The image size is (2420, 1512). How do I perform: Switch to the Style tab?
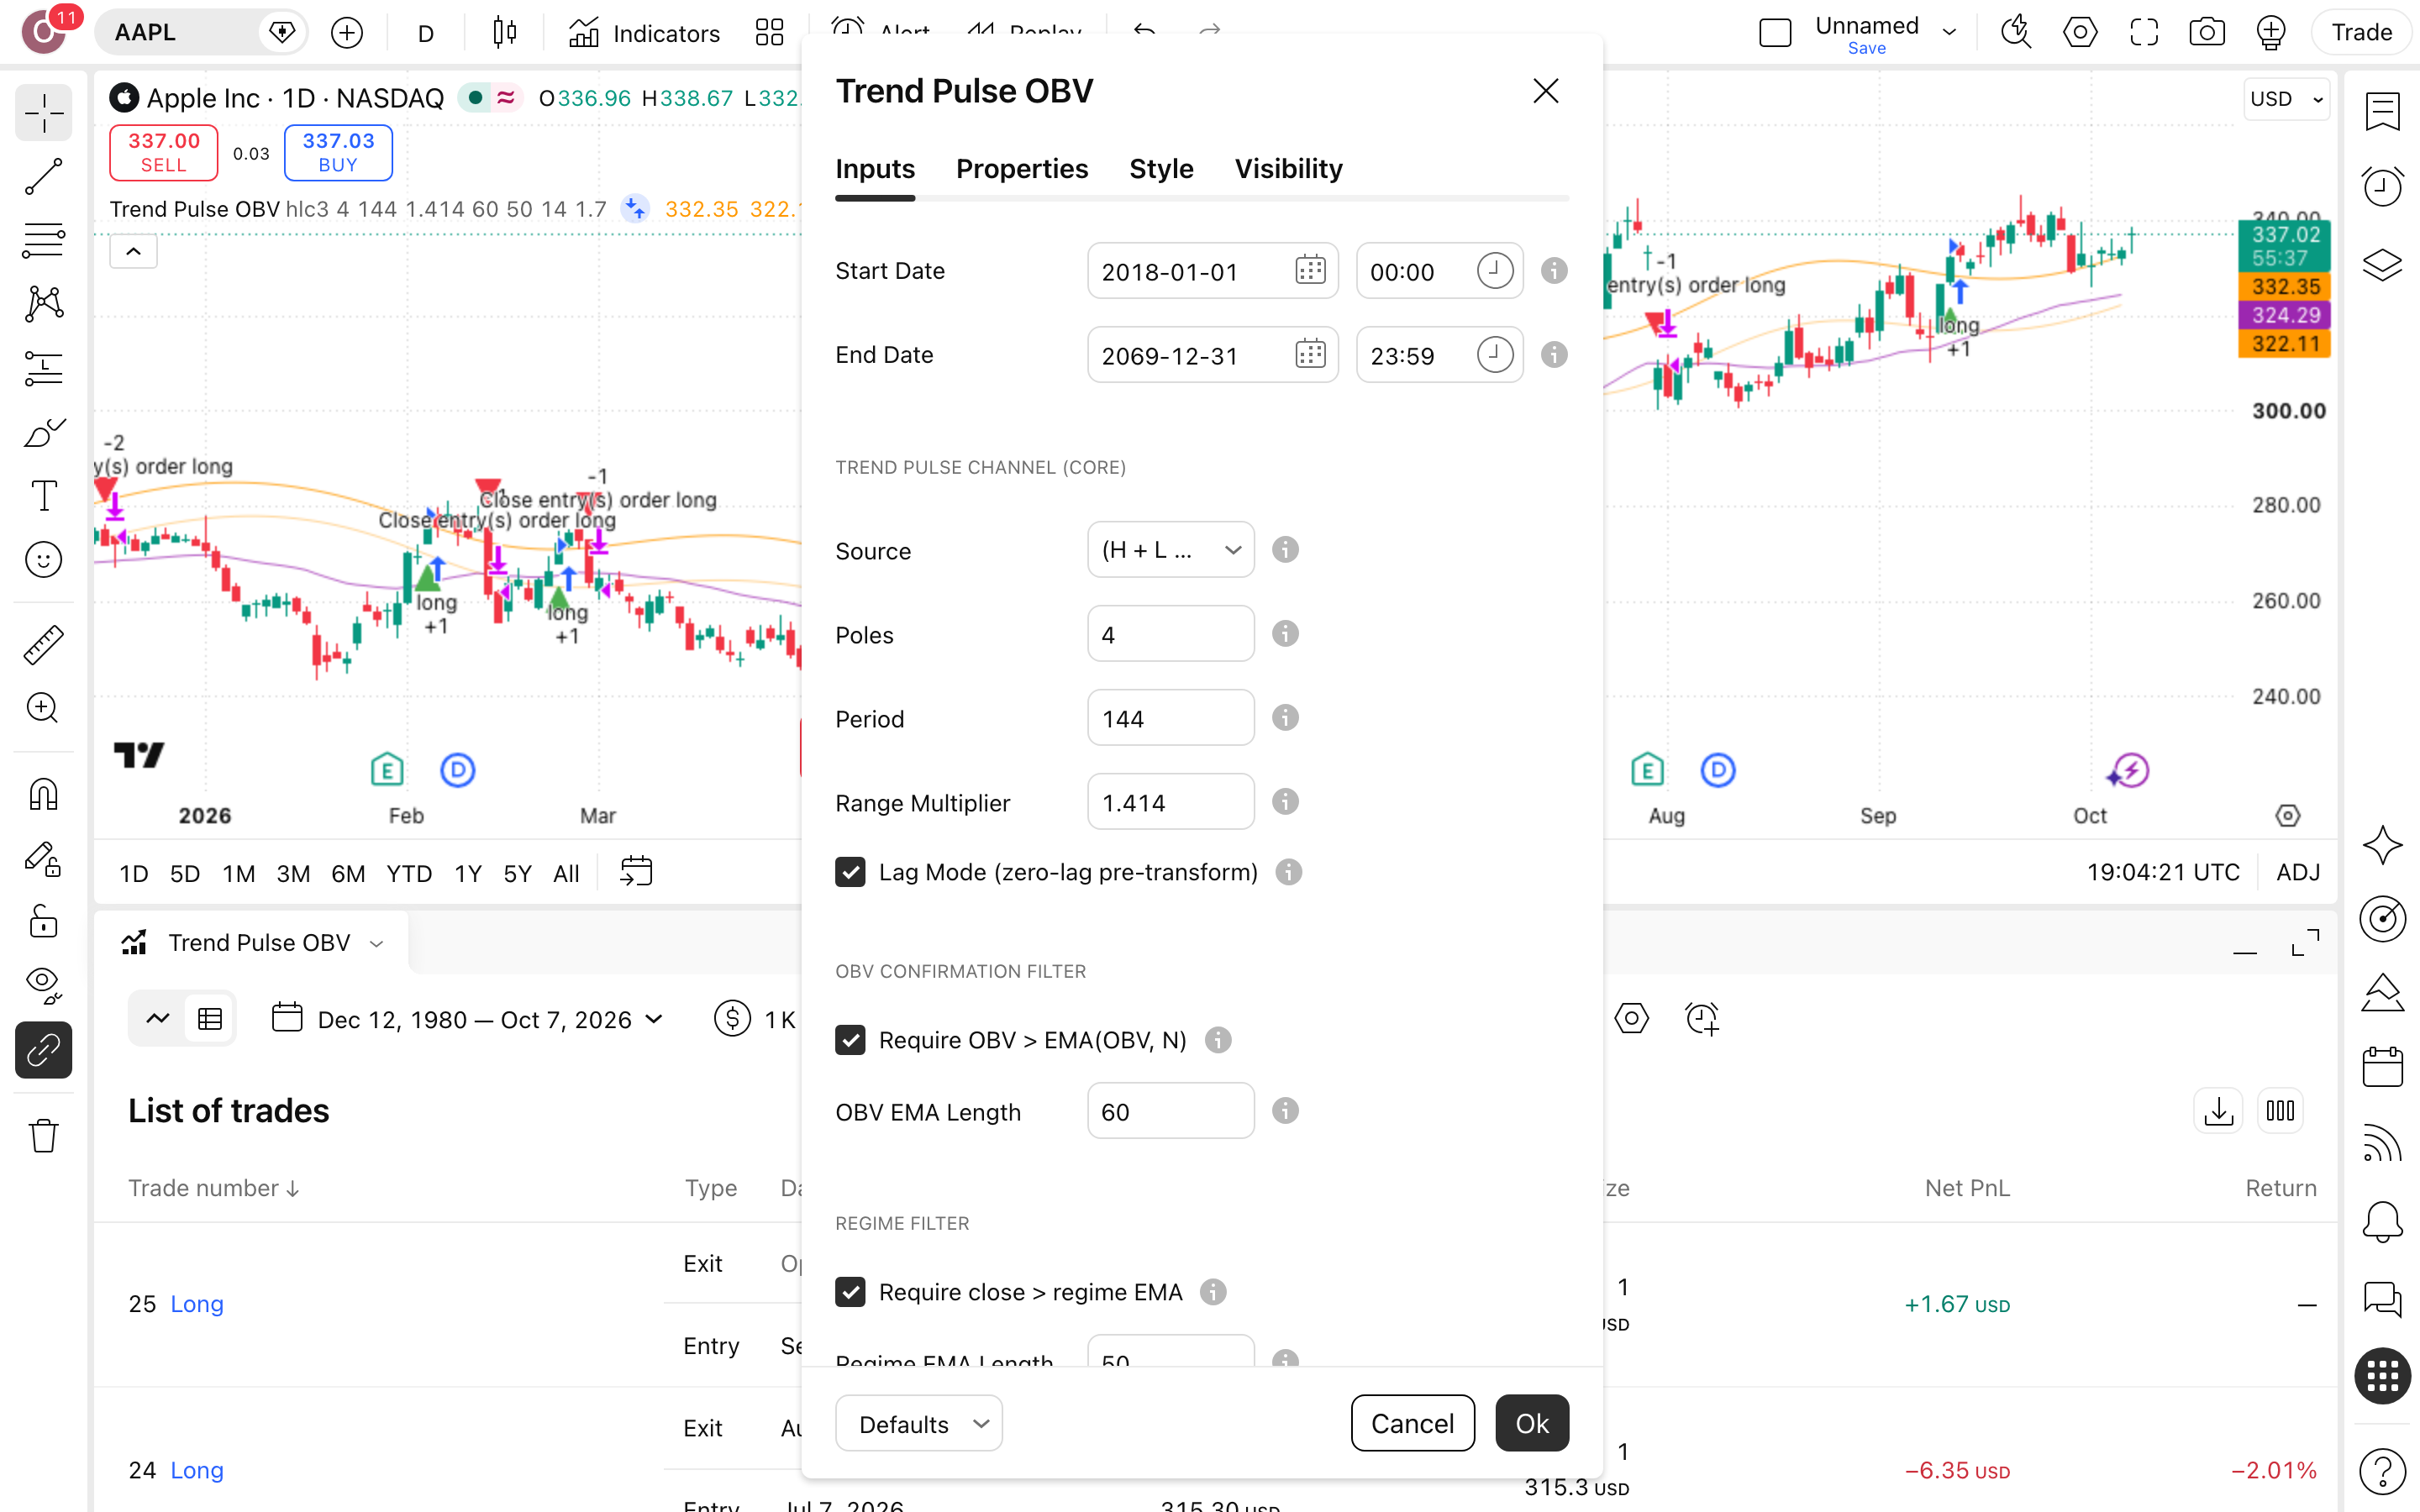click(x=1161, y=169)
